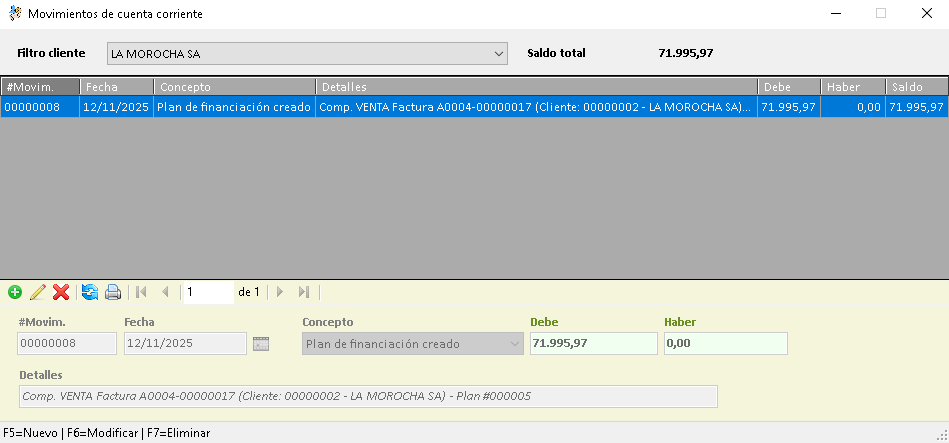Click the Debe amount field
This screenshot has width=949, height=443.
point(593,344)
